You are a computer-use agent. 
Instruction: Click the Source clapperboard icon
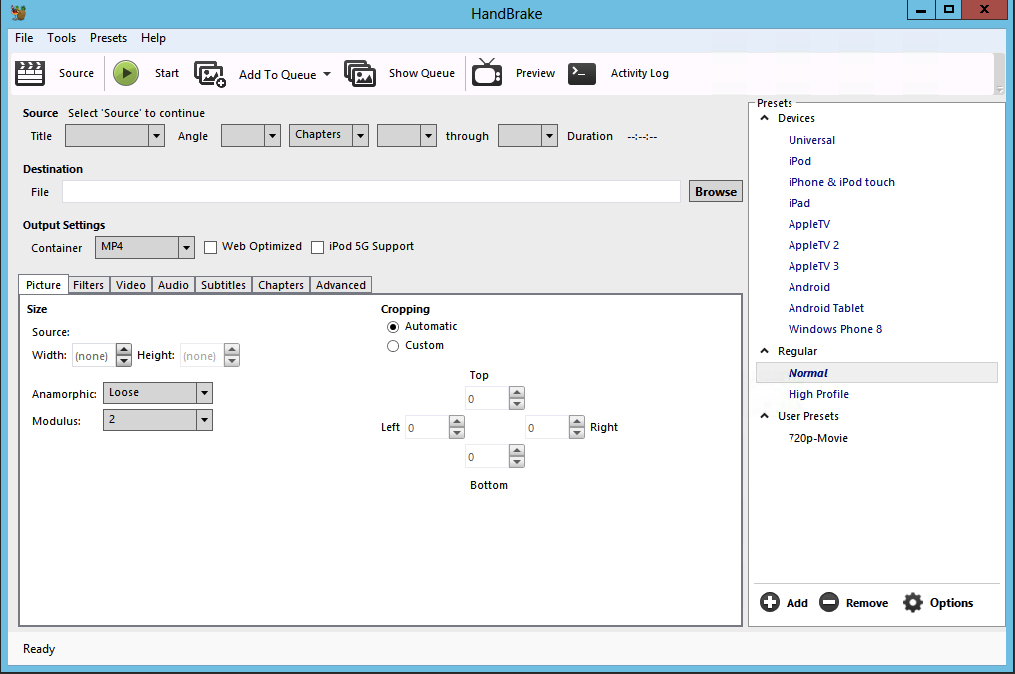[30, 73]
